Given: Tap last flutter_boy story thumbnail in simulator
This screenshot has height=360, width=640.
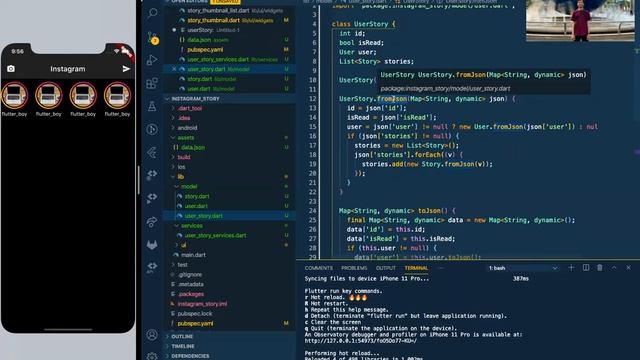Looking at the screenshot, I should pos(117,96).
